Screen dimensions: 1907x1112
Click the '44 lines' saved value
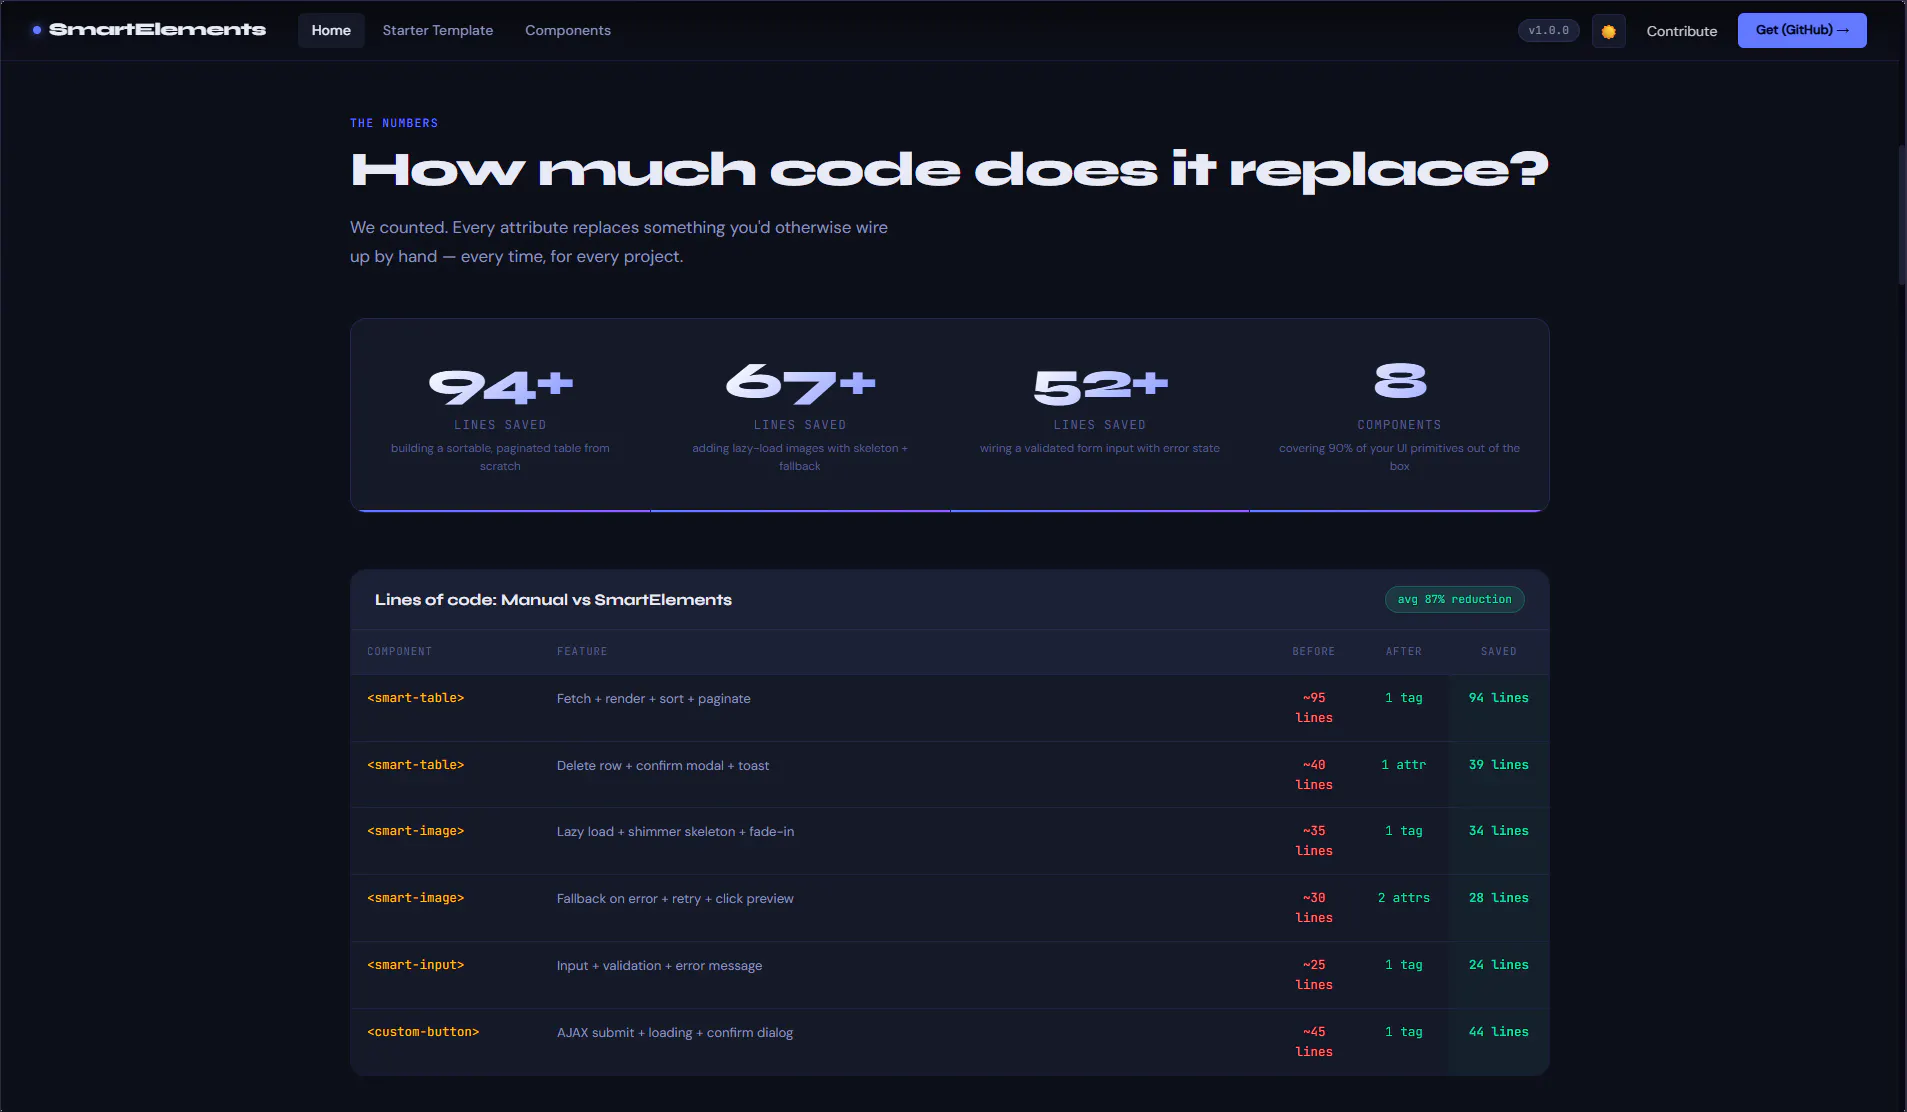[1498, 1032]
